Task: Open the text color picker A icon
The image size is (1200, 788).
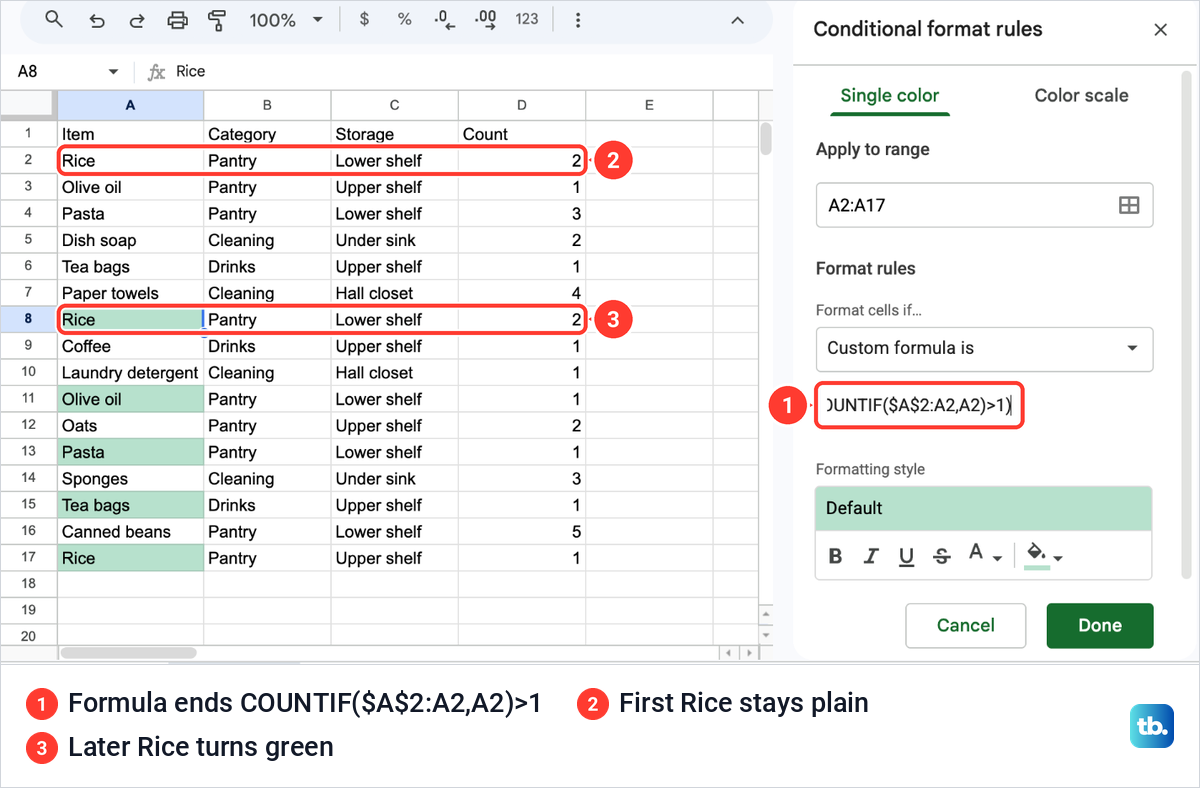Action: pyautogui.click(x=984, y=555)
